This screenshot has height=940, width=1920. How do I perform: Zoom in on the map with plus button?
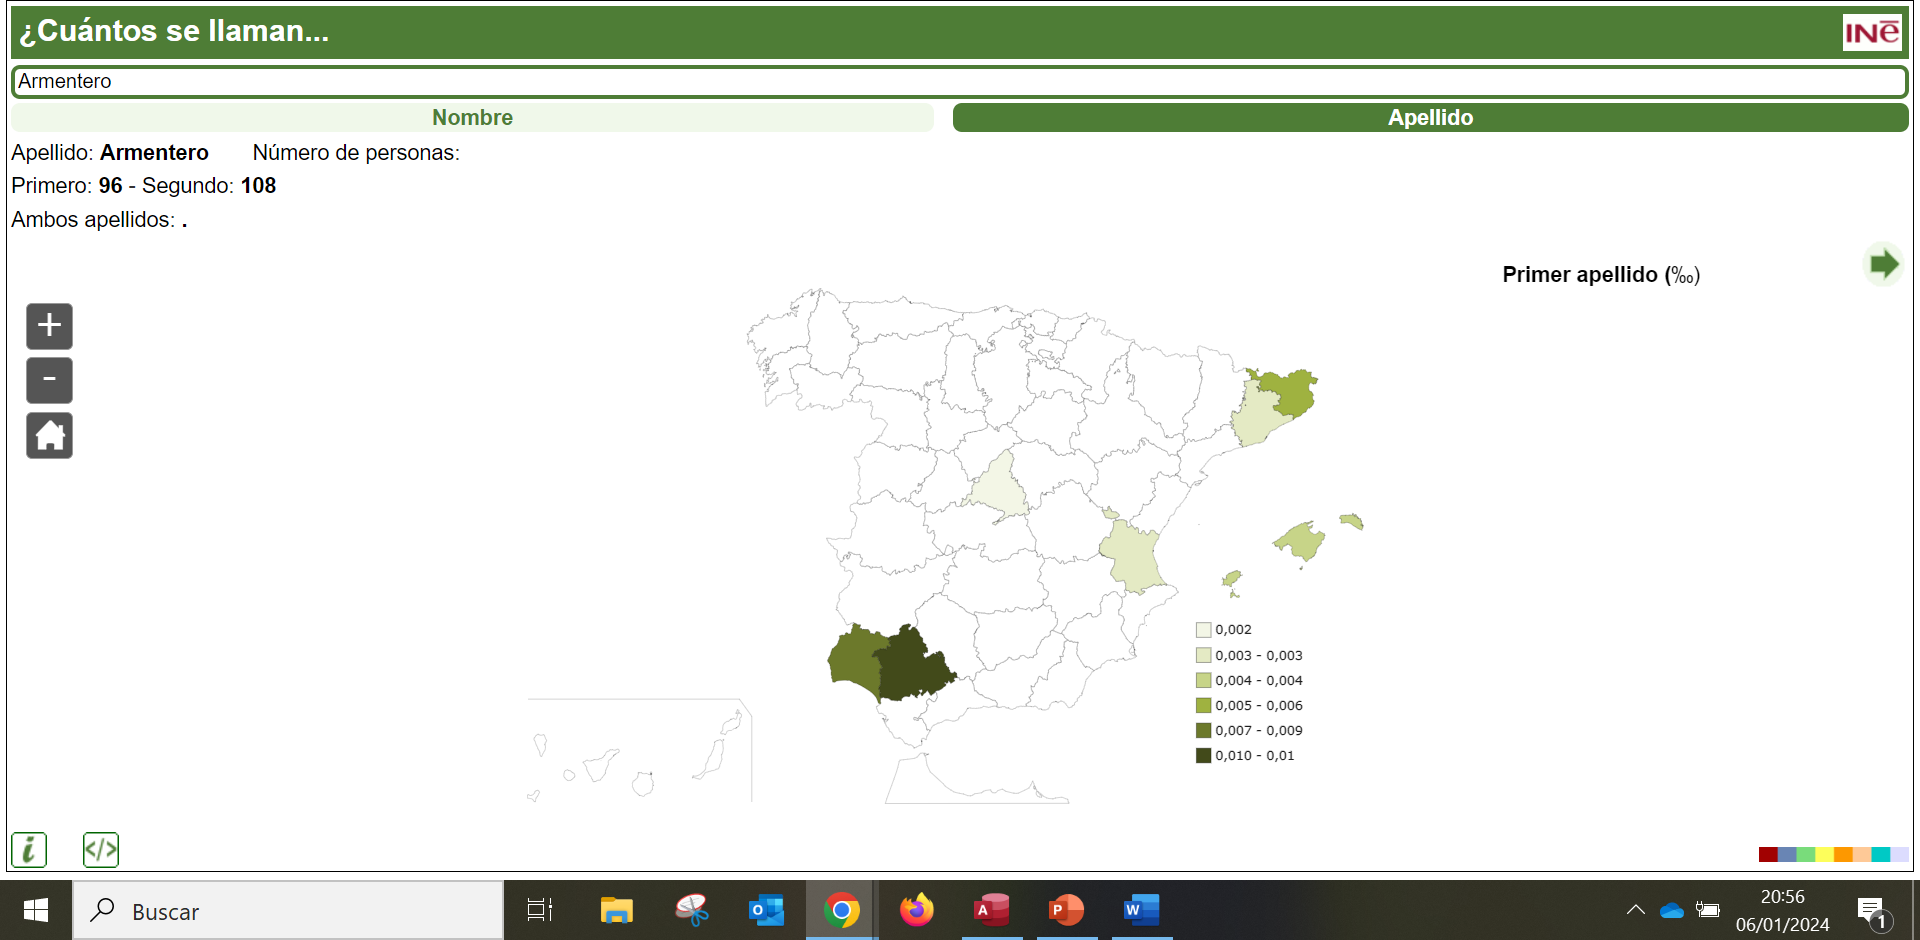(x=49, y=326)
